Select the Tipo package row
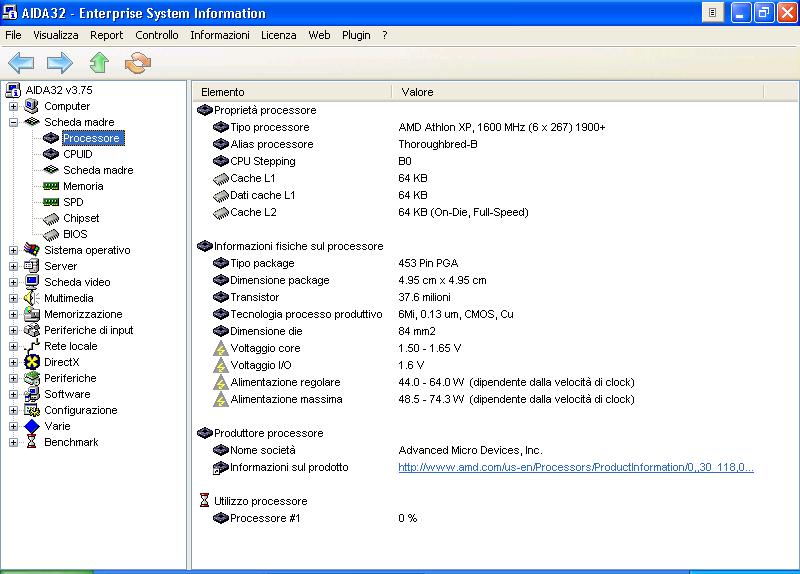This screenshot has height=574, width=800. pos(335,263)
